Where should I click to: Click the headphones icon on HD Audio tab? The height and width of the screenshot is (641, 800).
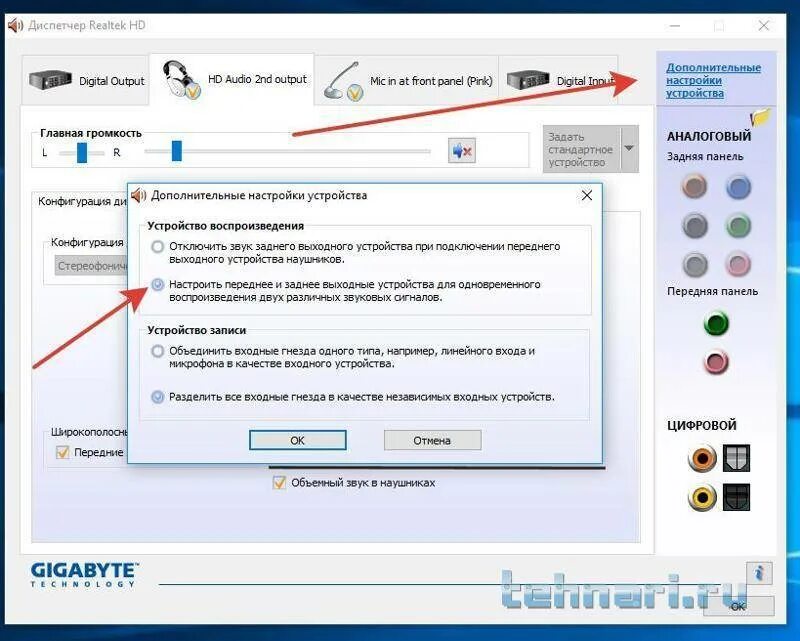tap(181, 80)
